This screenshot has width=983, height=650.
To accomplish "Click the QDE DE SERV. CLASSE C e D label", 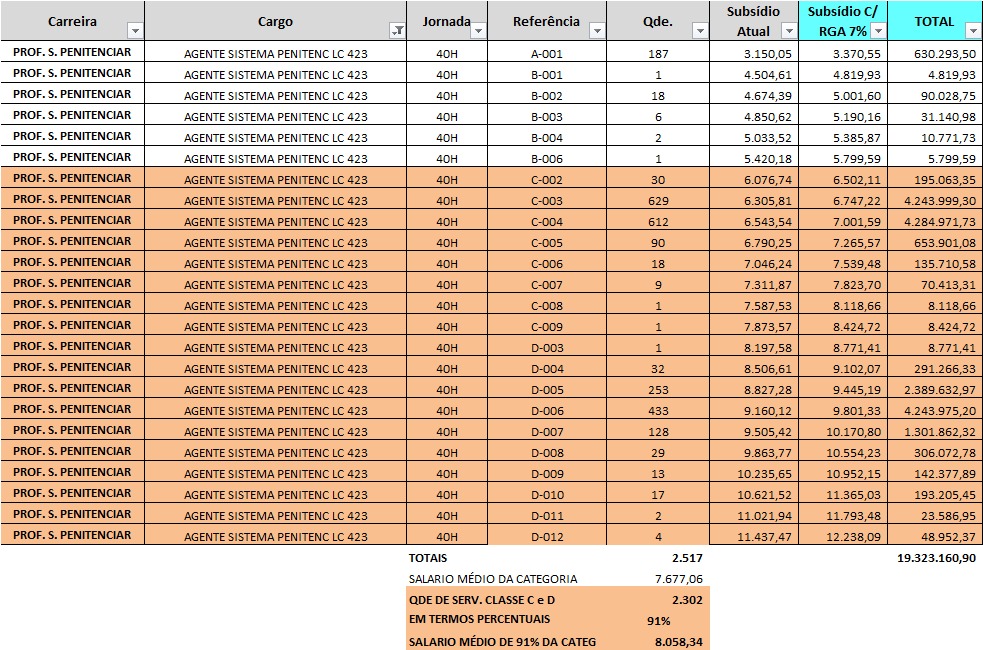I will [x=484, y=600].
